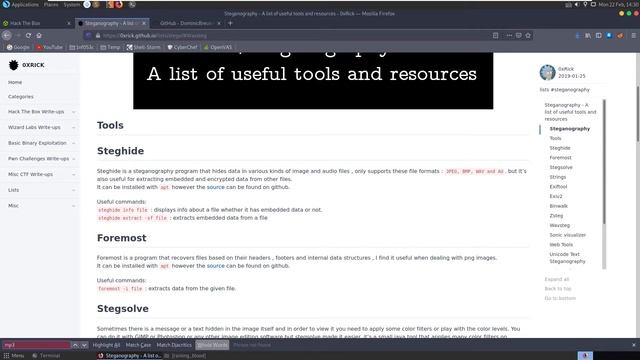Open the Firefox library icon
This screenshot has width=640, height=360.
point(588,36)
